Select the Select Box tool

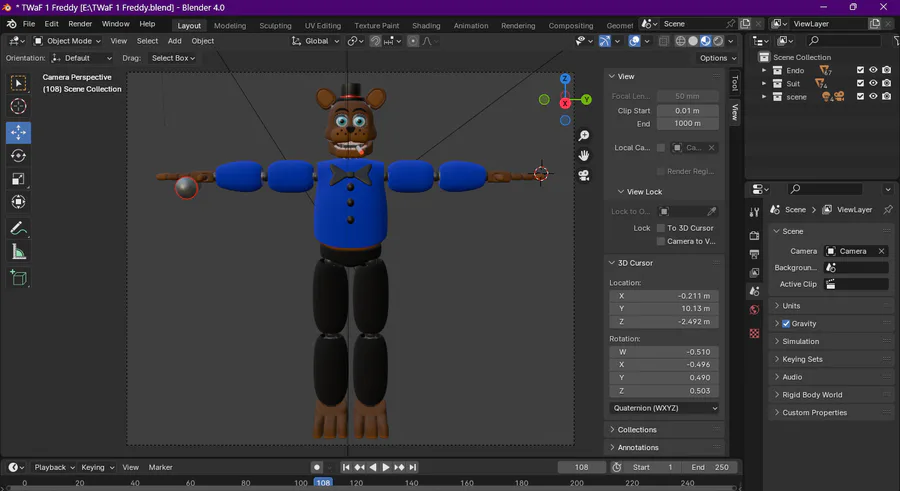[18, 83]
